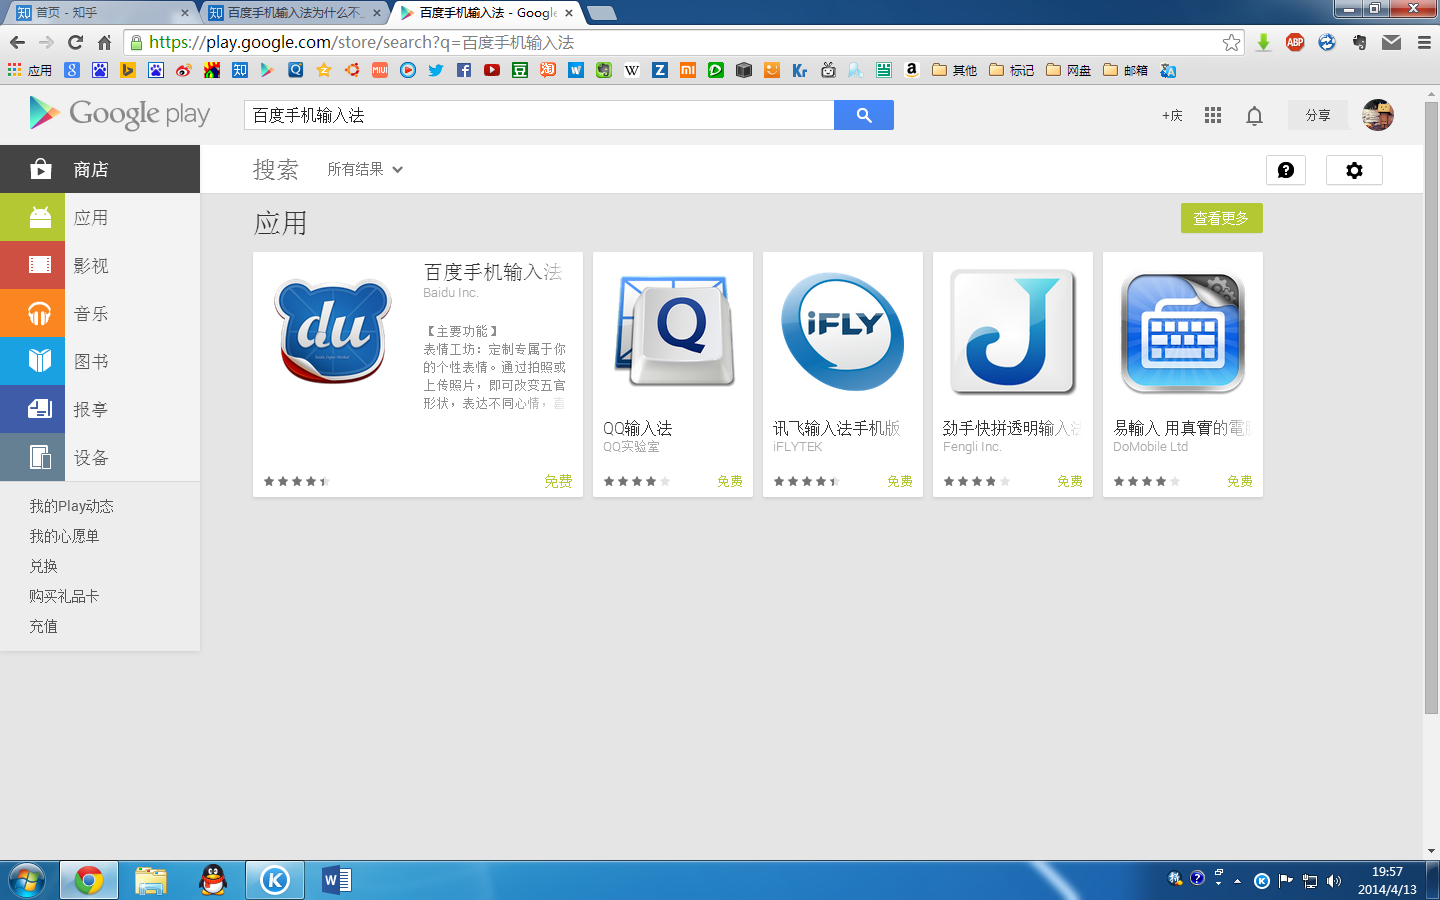
Task: Click the user profile avatar
Action: [x=1378, y=115]
